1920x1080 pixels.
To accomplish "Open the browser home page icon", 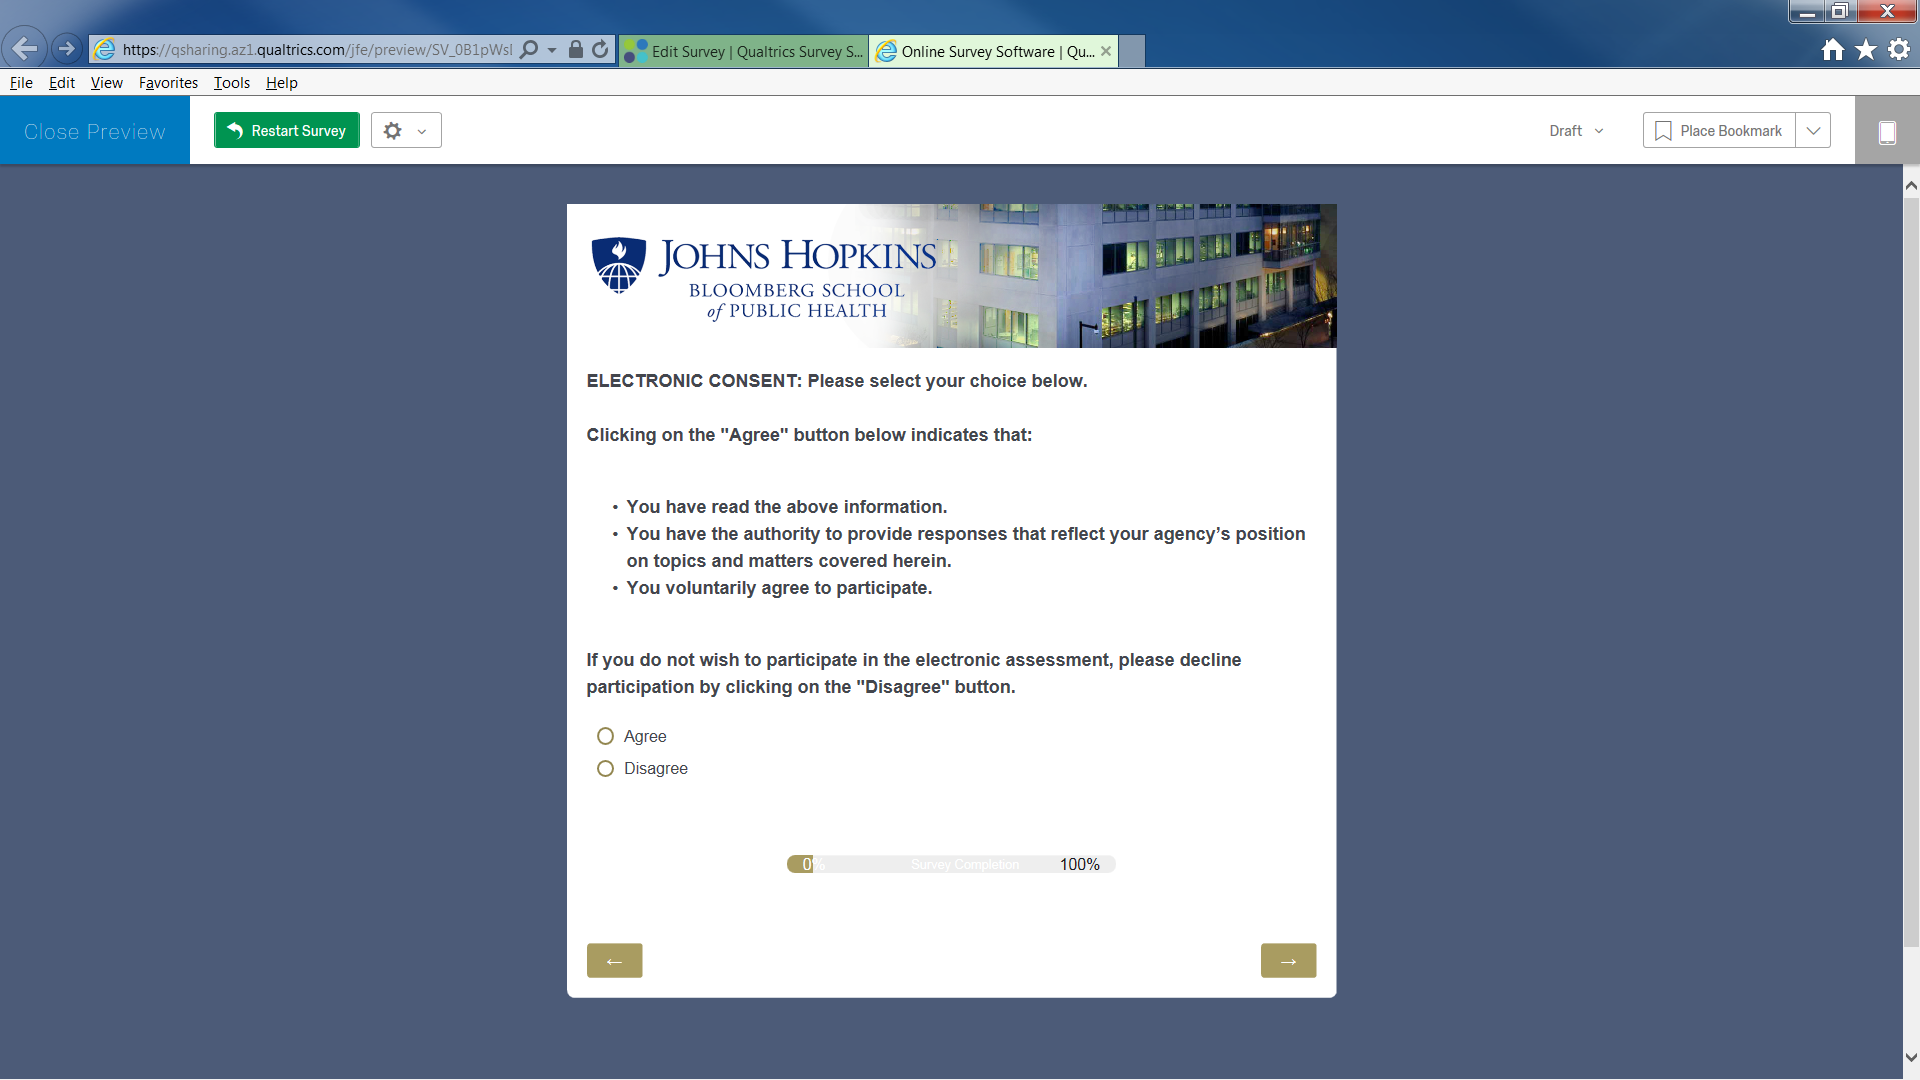I will 1832,49.
